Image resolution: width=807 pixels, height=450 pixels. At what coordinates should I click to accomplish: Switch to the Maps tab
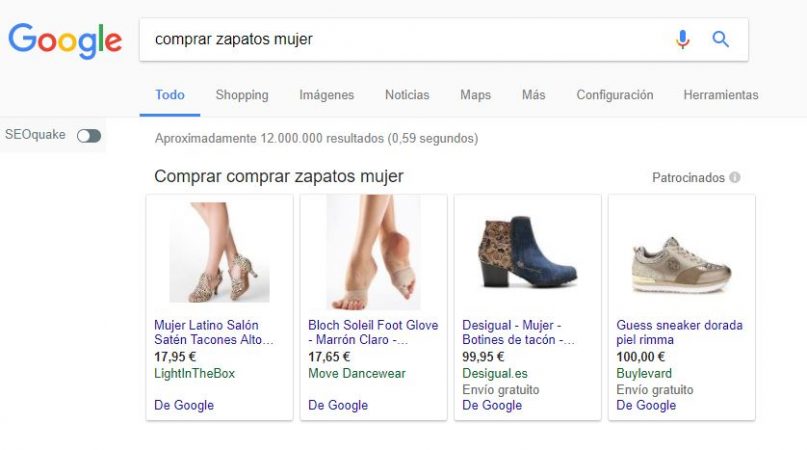coord(476,95)
